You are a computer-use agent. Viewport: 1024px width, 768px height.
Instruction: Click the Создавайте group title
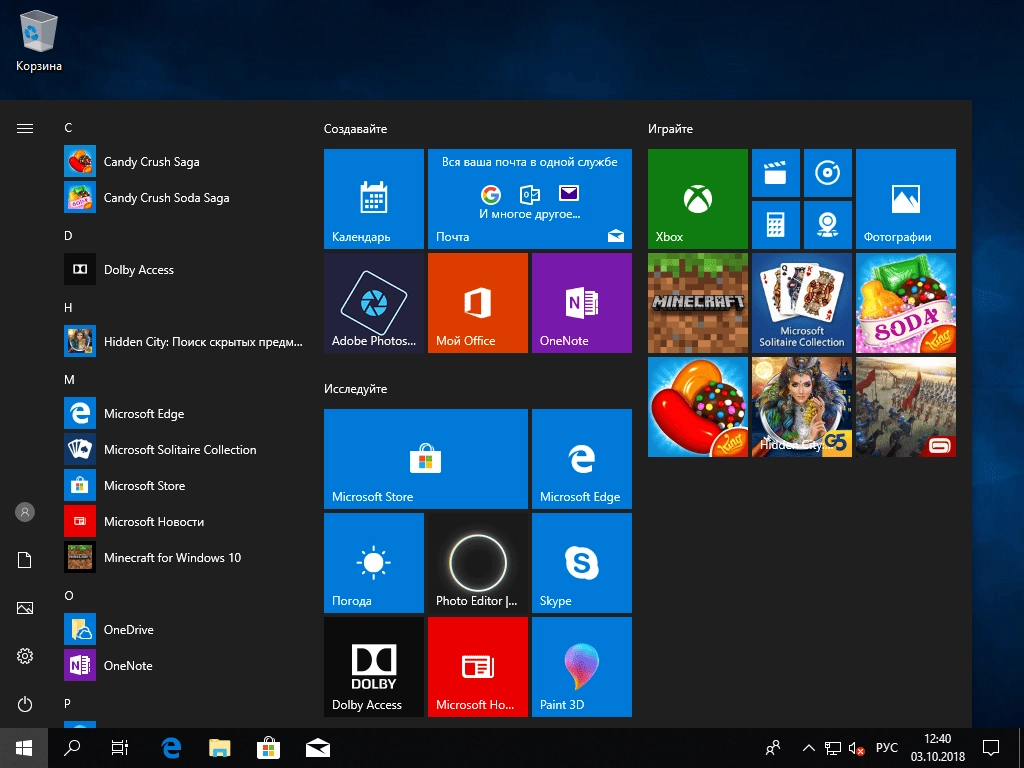355,129
